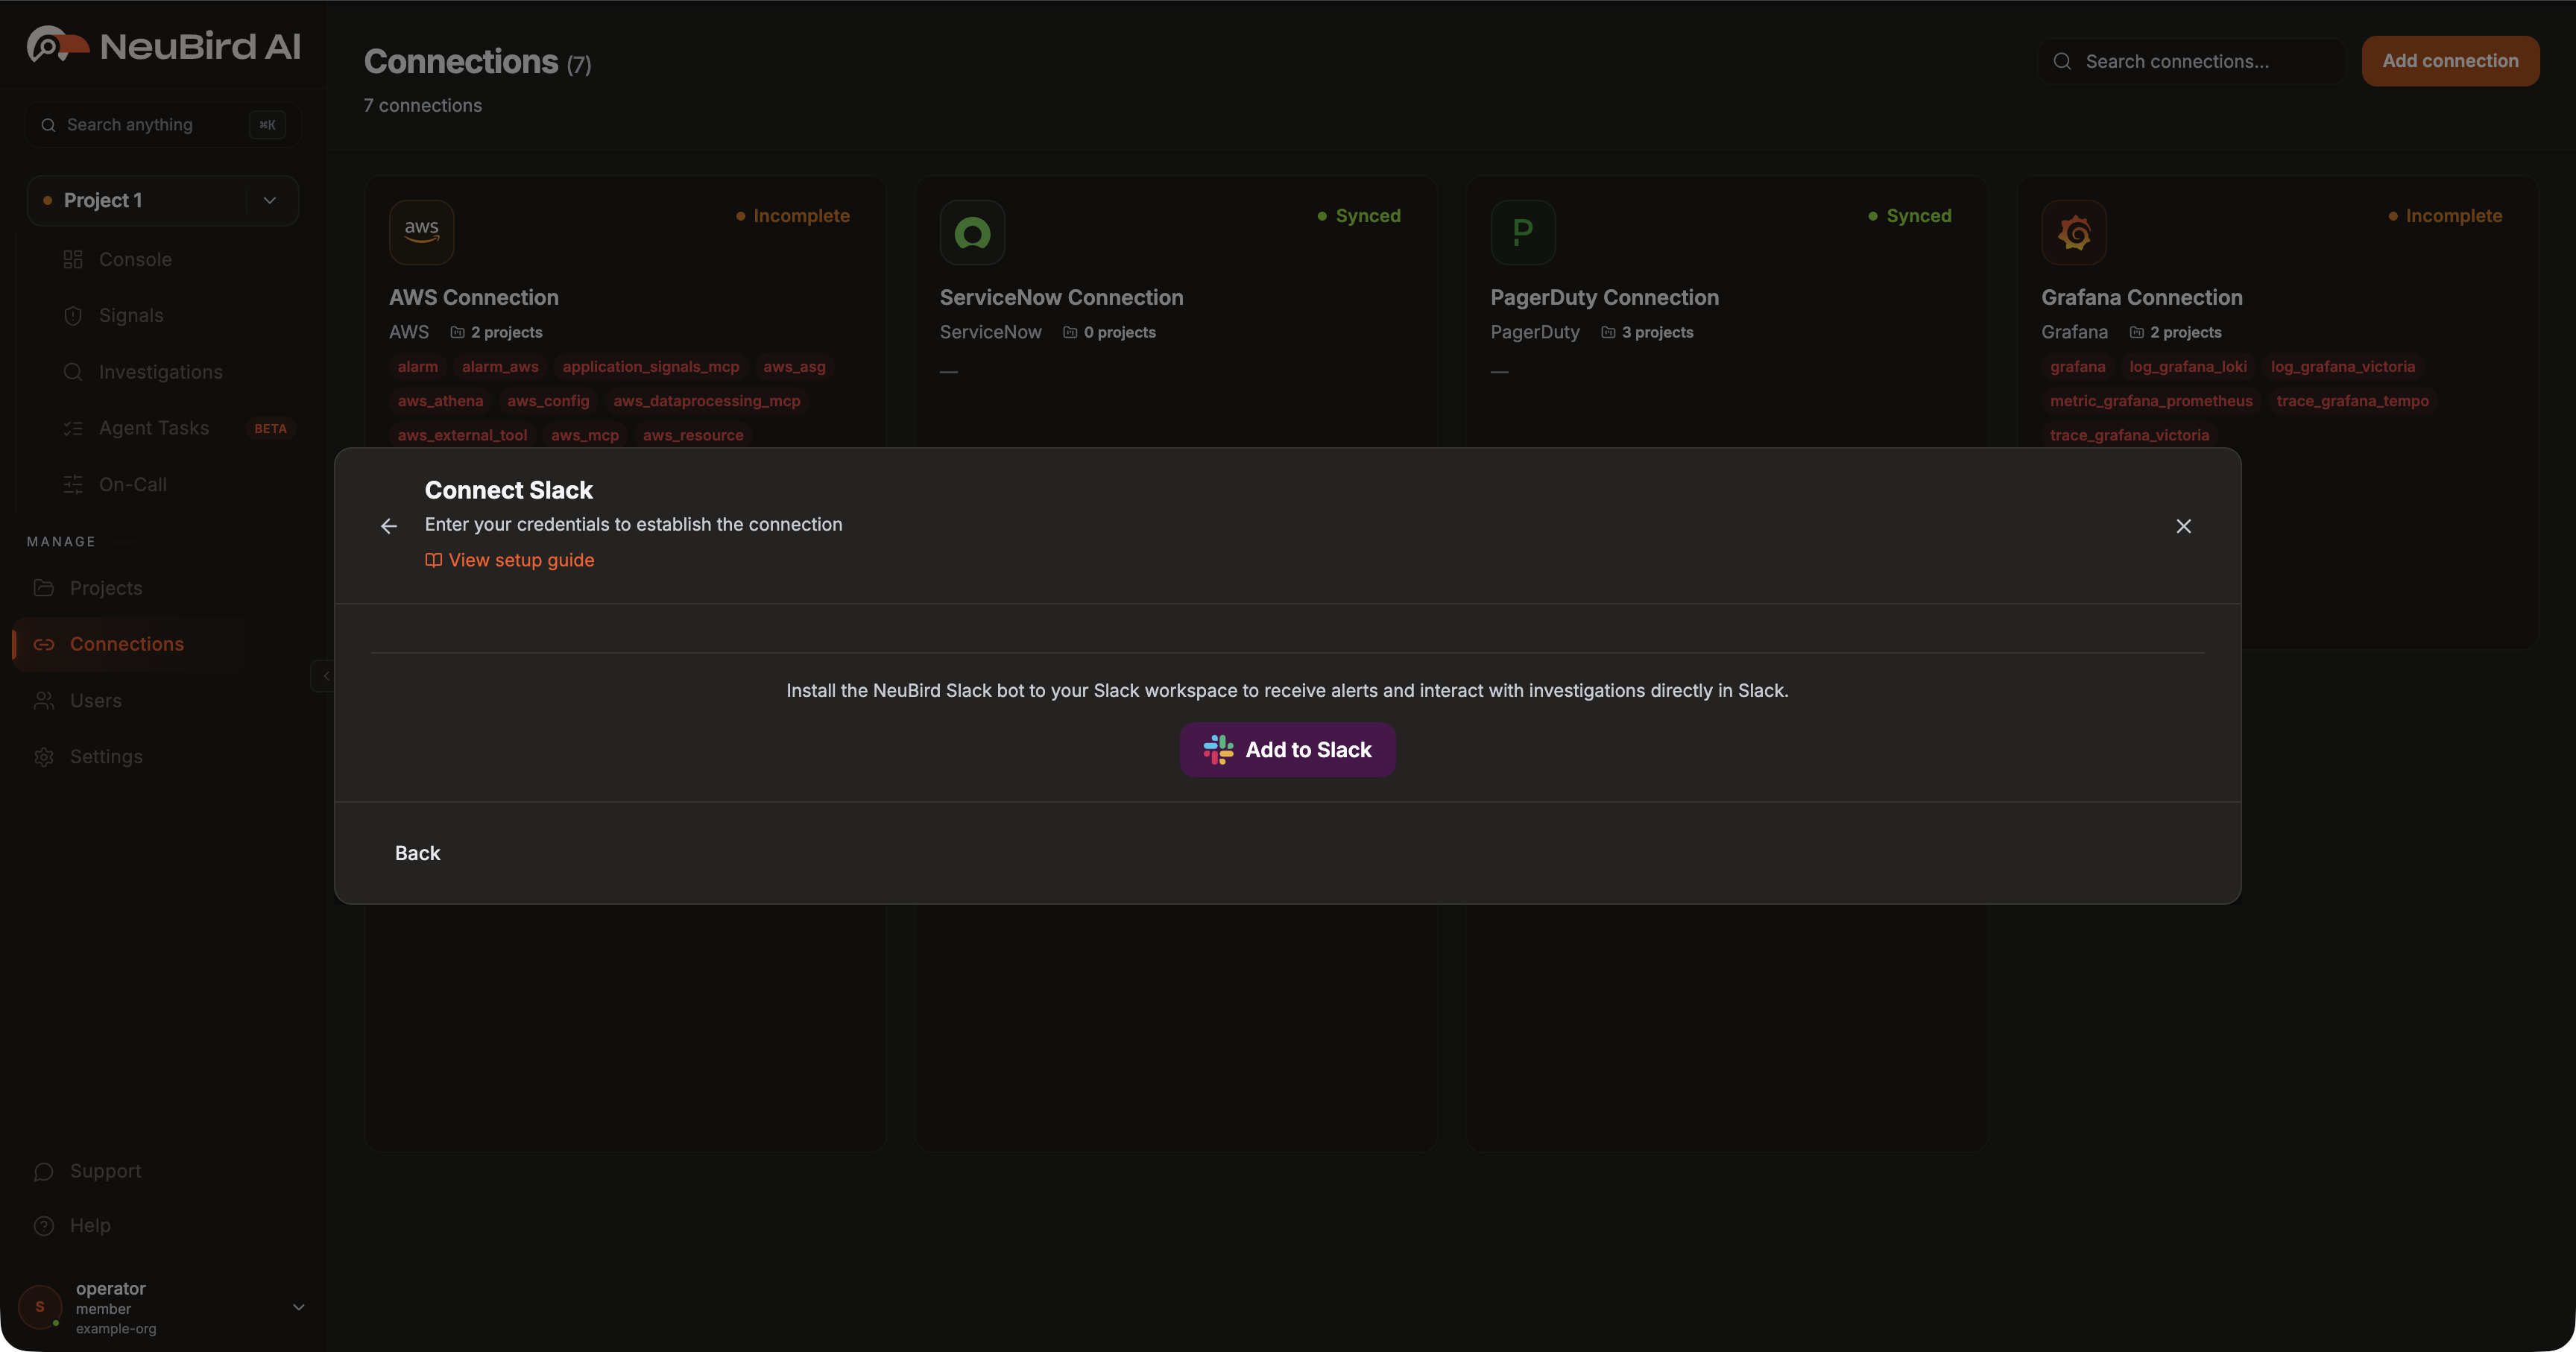Image resolution: width=2576 pixels, height=1352 pixels.
Task: Click the ServiceNow 0 projects count
Action: pos(1109,332)
